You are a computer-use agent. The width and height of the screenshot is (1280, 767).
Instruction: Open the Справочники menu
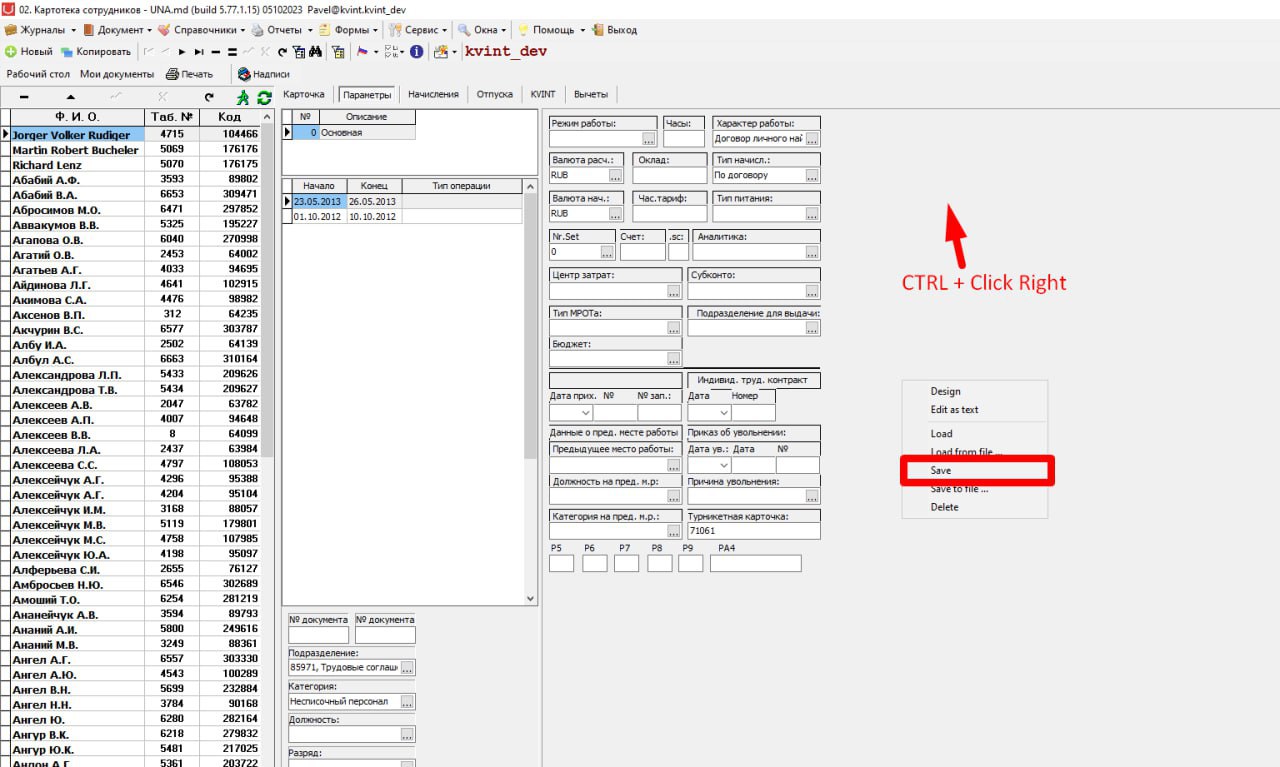(204, 30)
